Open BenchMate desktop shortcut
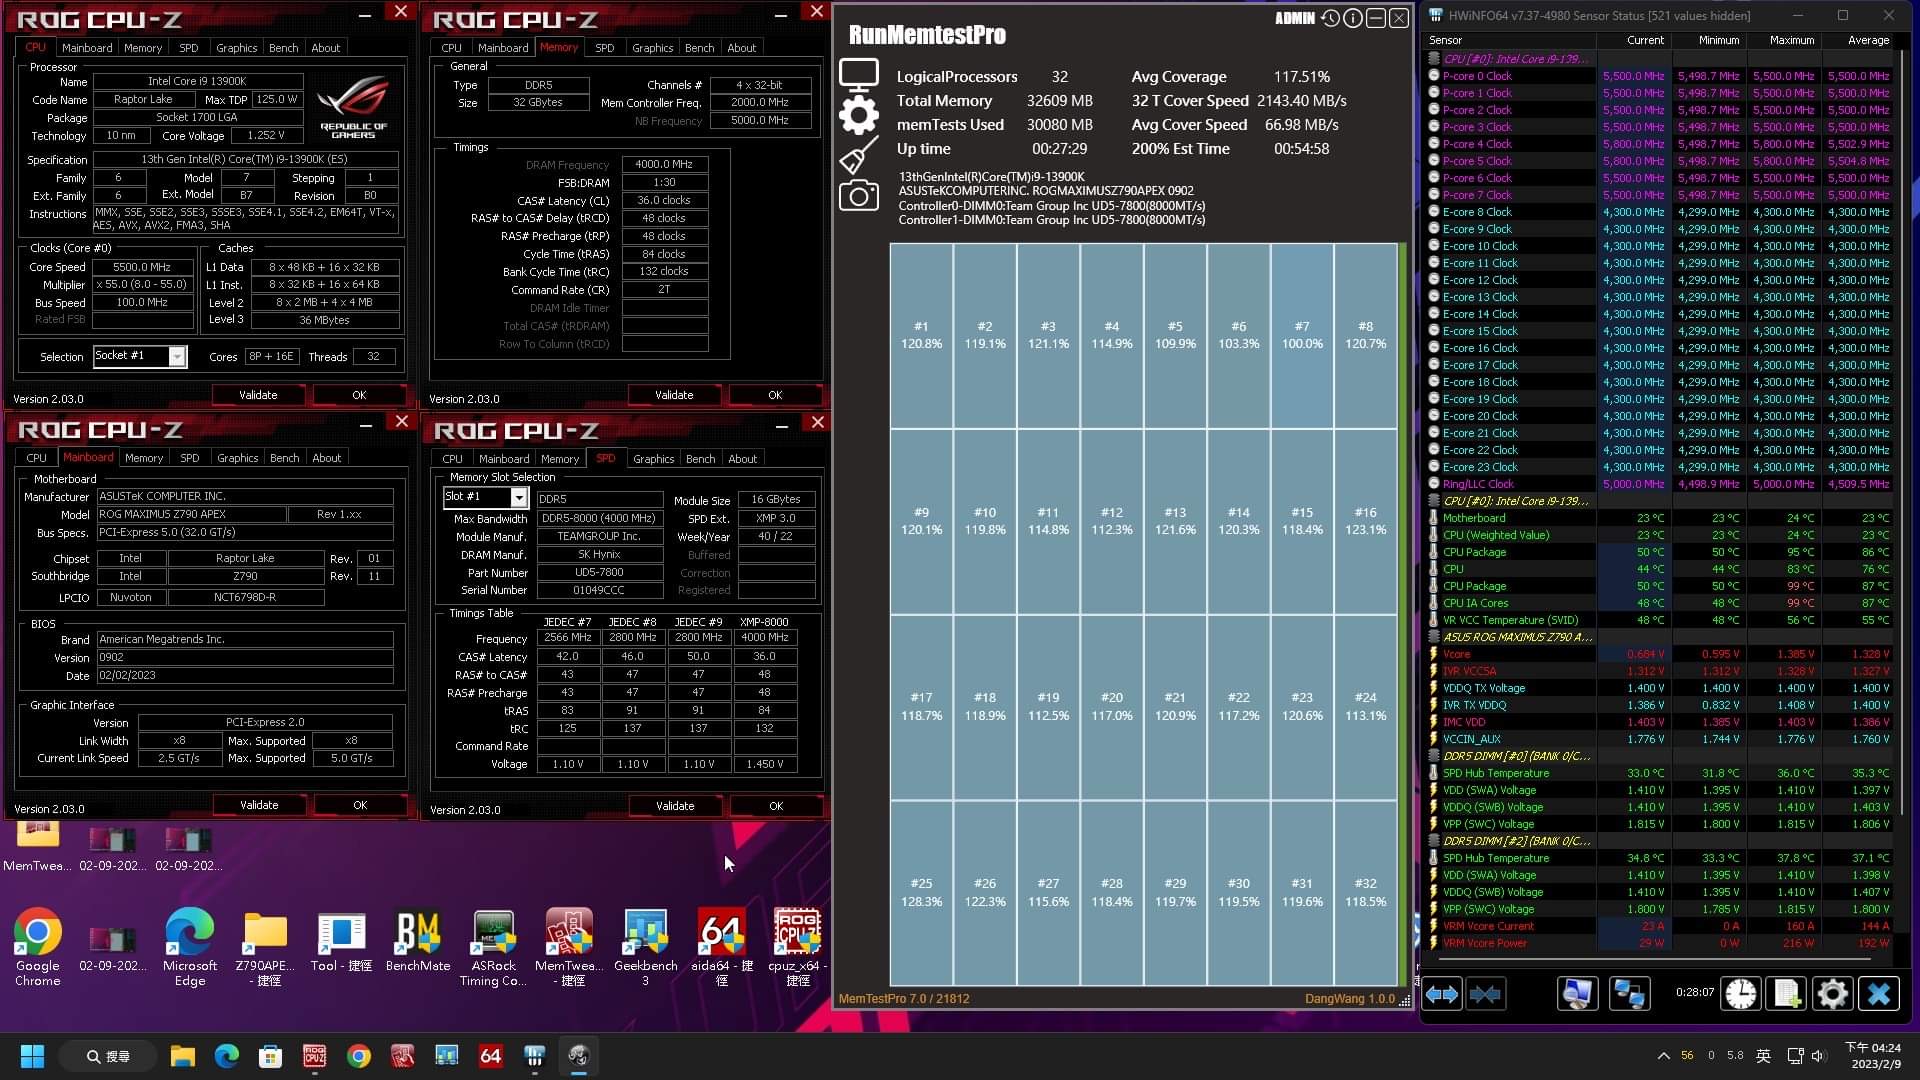 click(418, 942)
